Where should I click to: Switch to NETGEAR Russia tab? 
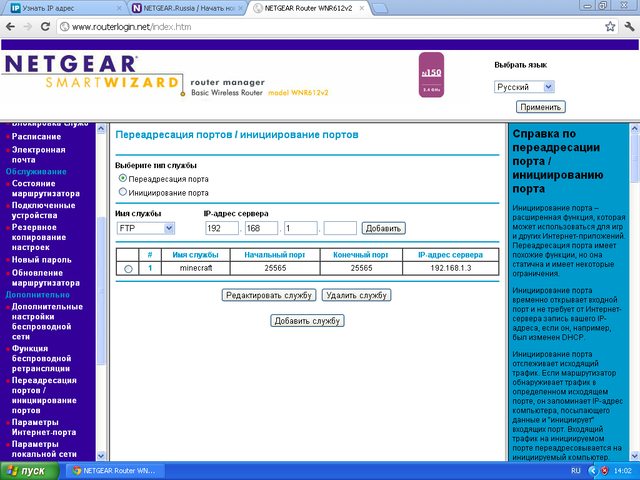pyautogui.click(x=186, y=8)
